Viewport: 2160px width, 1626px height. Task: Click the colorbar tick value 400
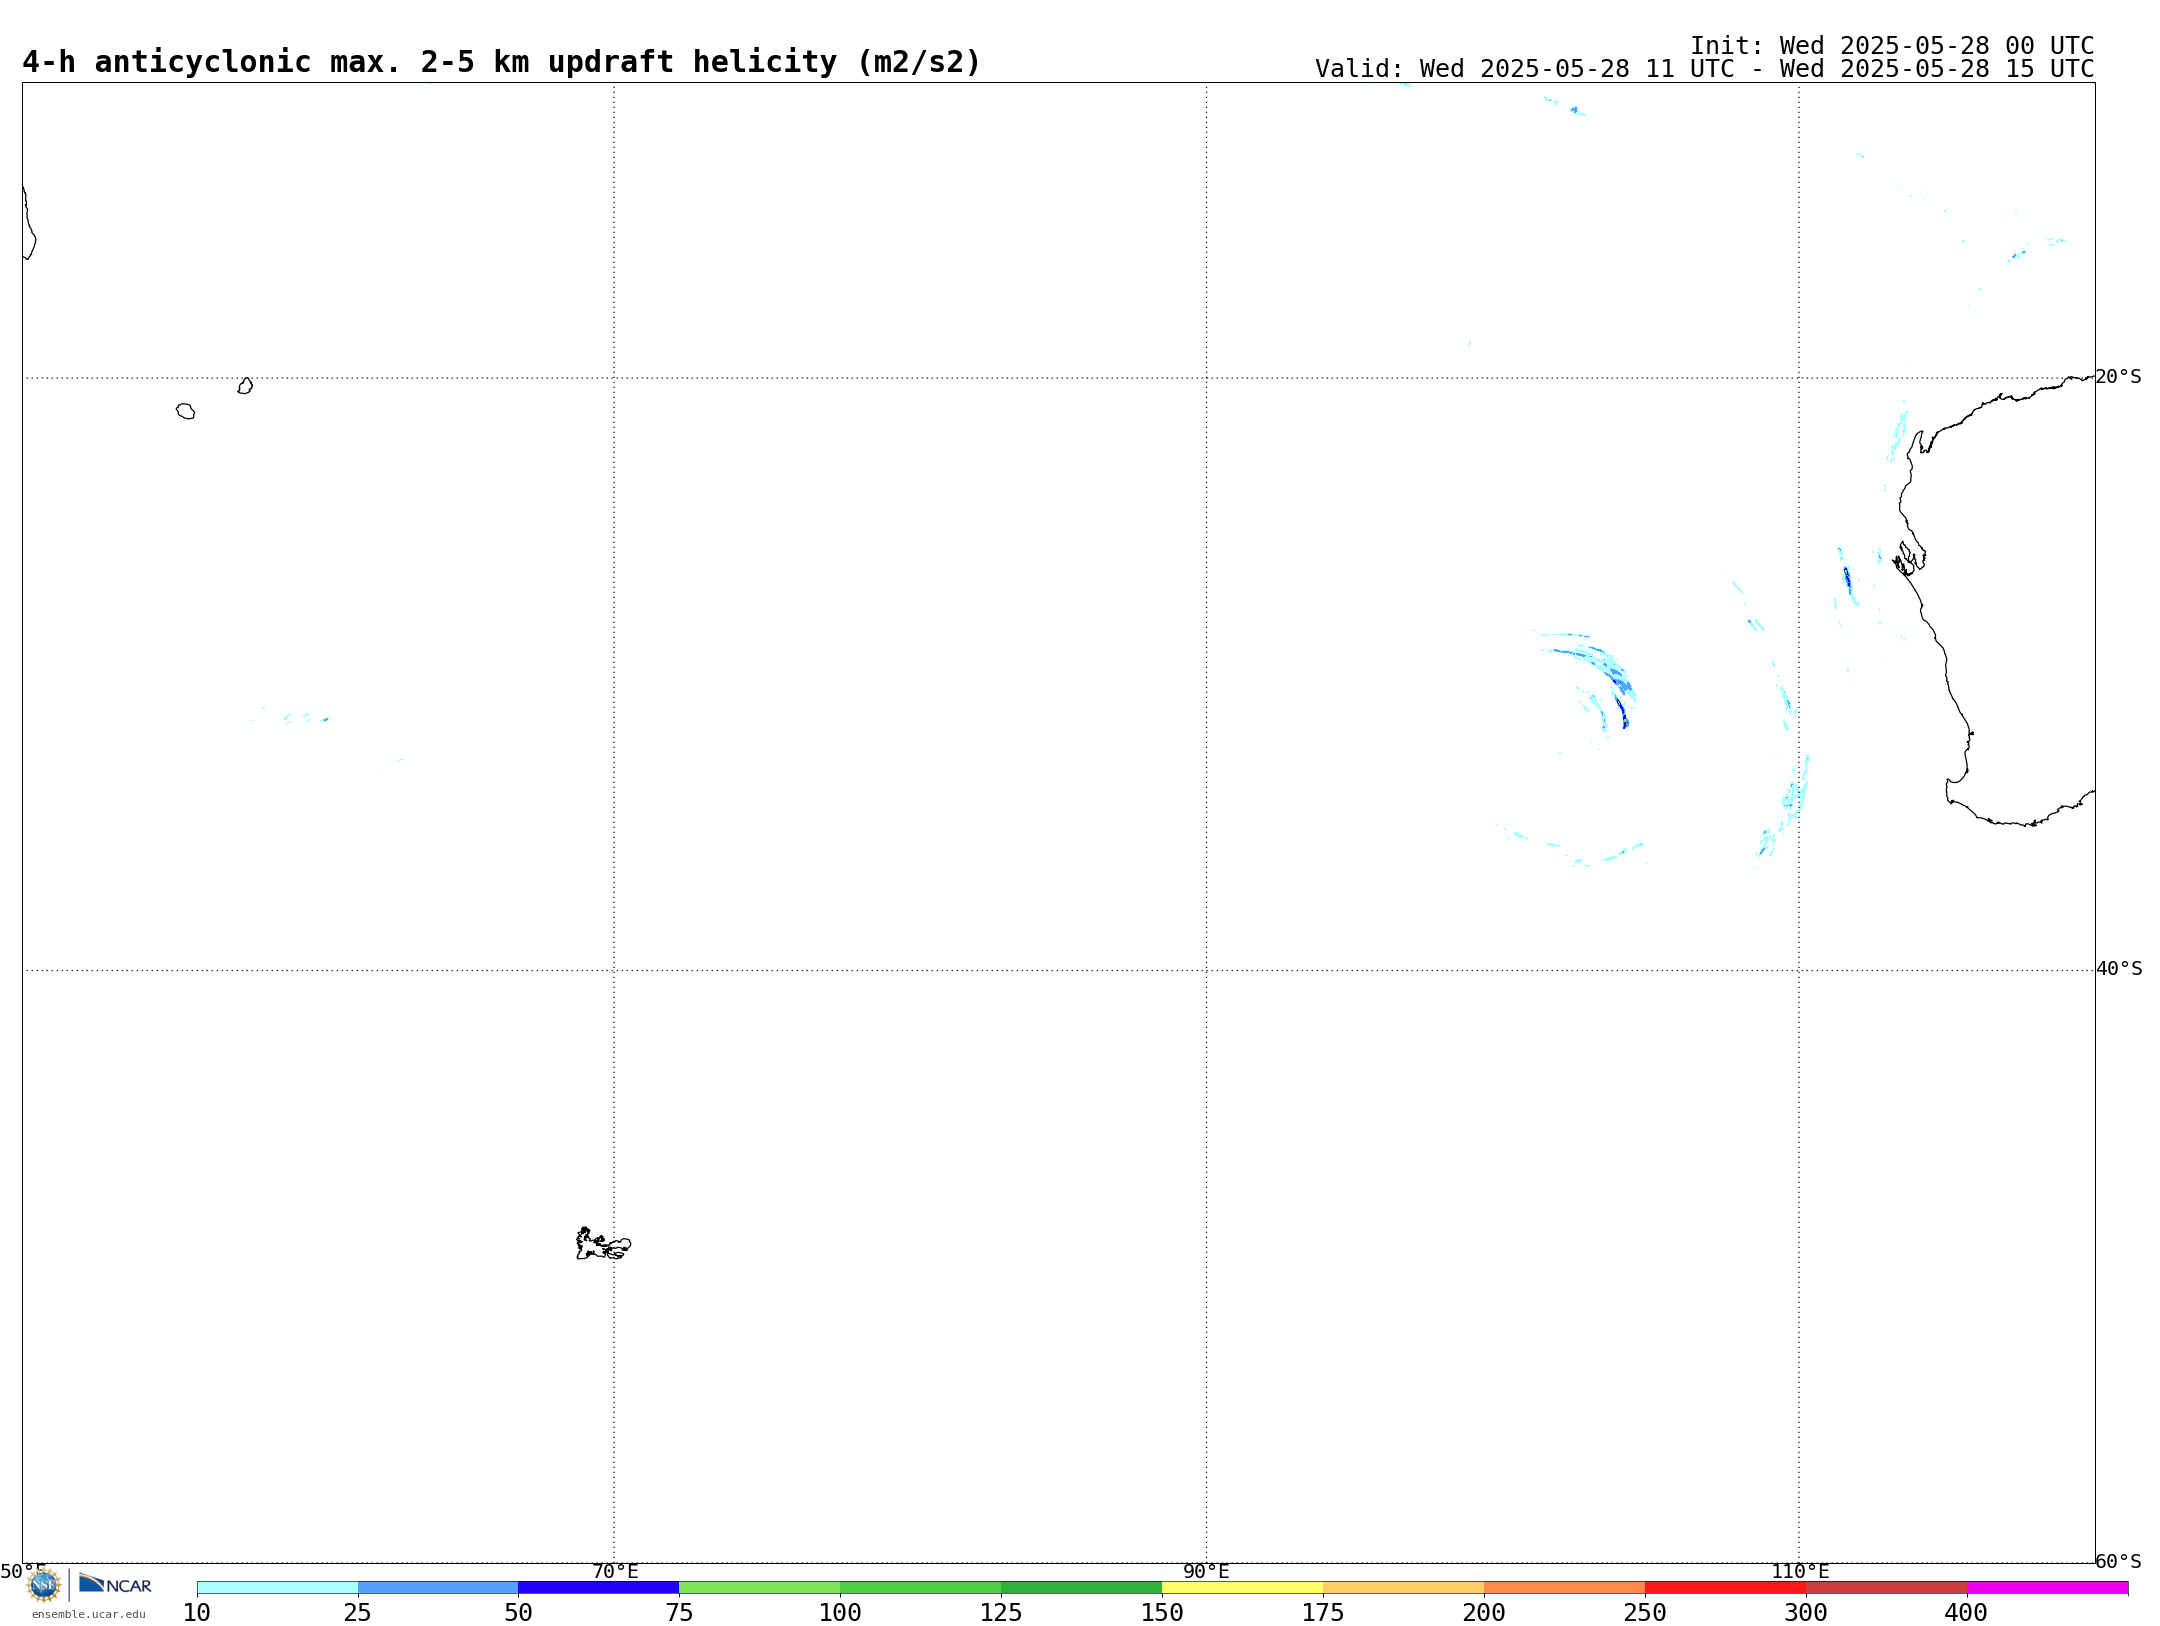coord(1966,1613)
